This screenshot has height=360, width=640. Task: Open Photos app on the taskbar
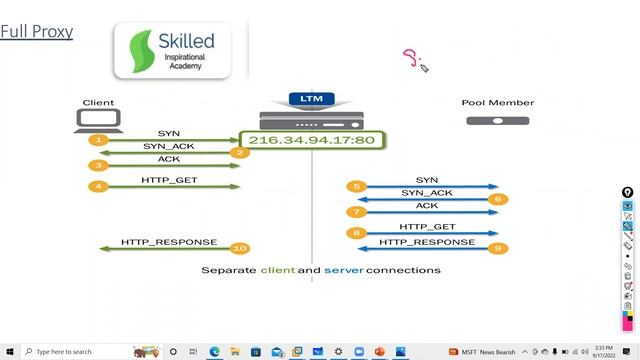pyautogui.click(x=400, y=351)
